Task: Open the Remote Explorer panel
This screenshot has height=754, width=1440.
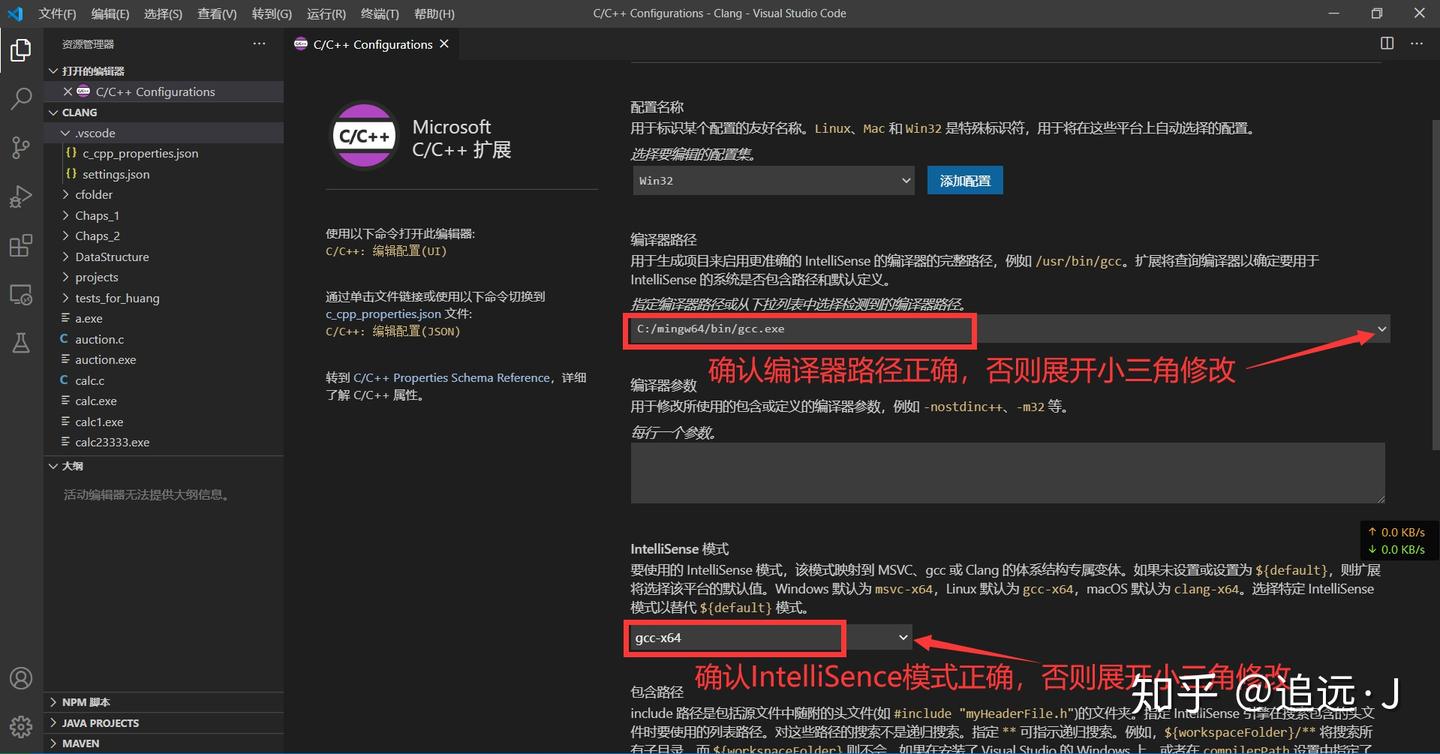Action: 20,294
